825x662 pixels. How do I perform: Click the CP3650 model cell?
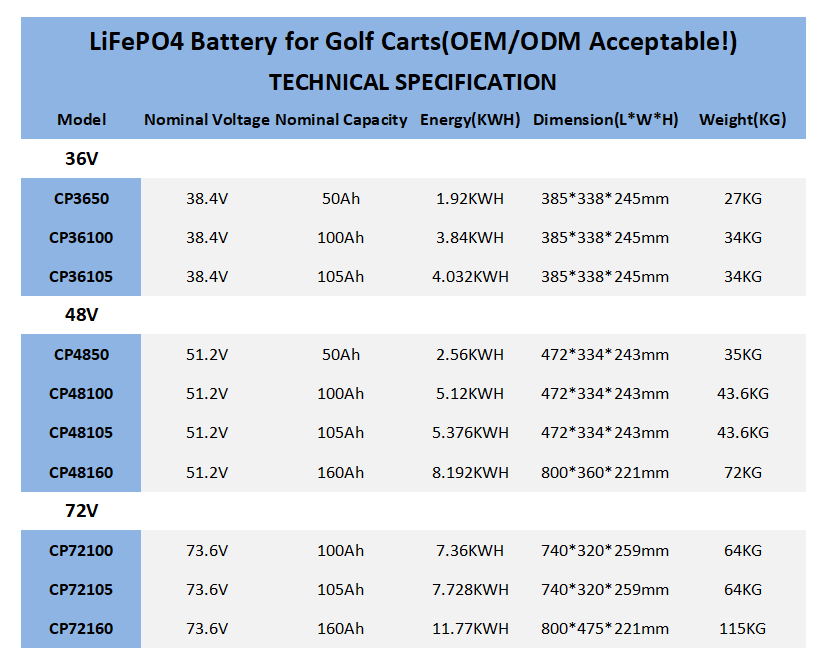(81, 198)
